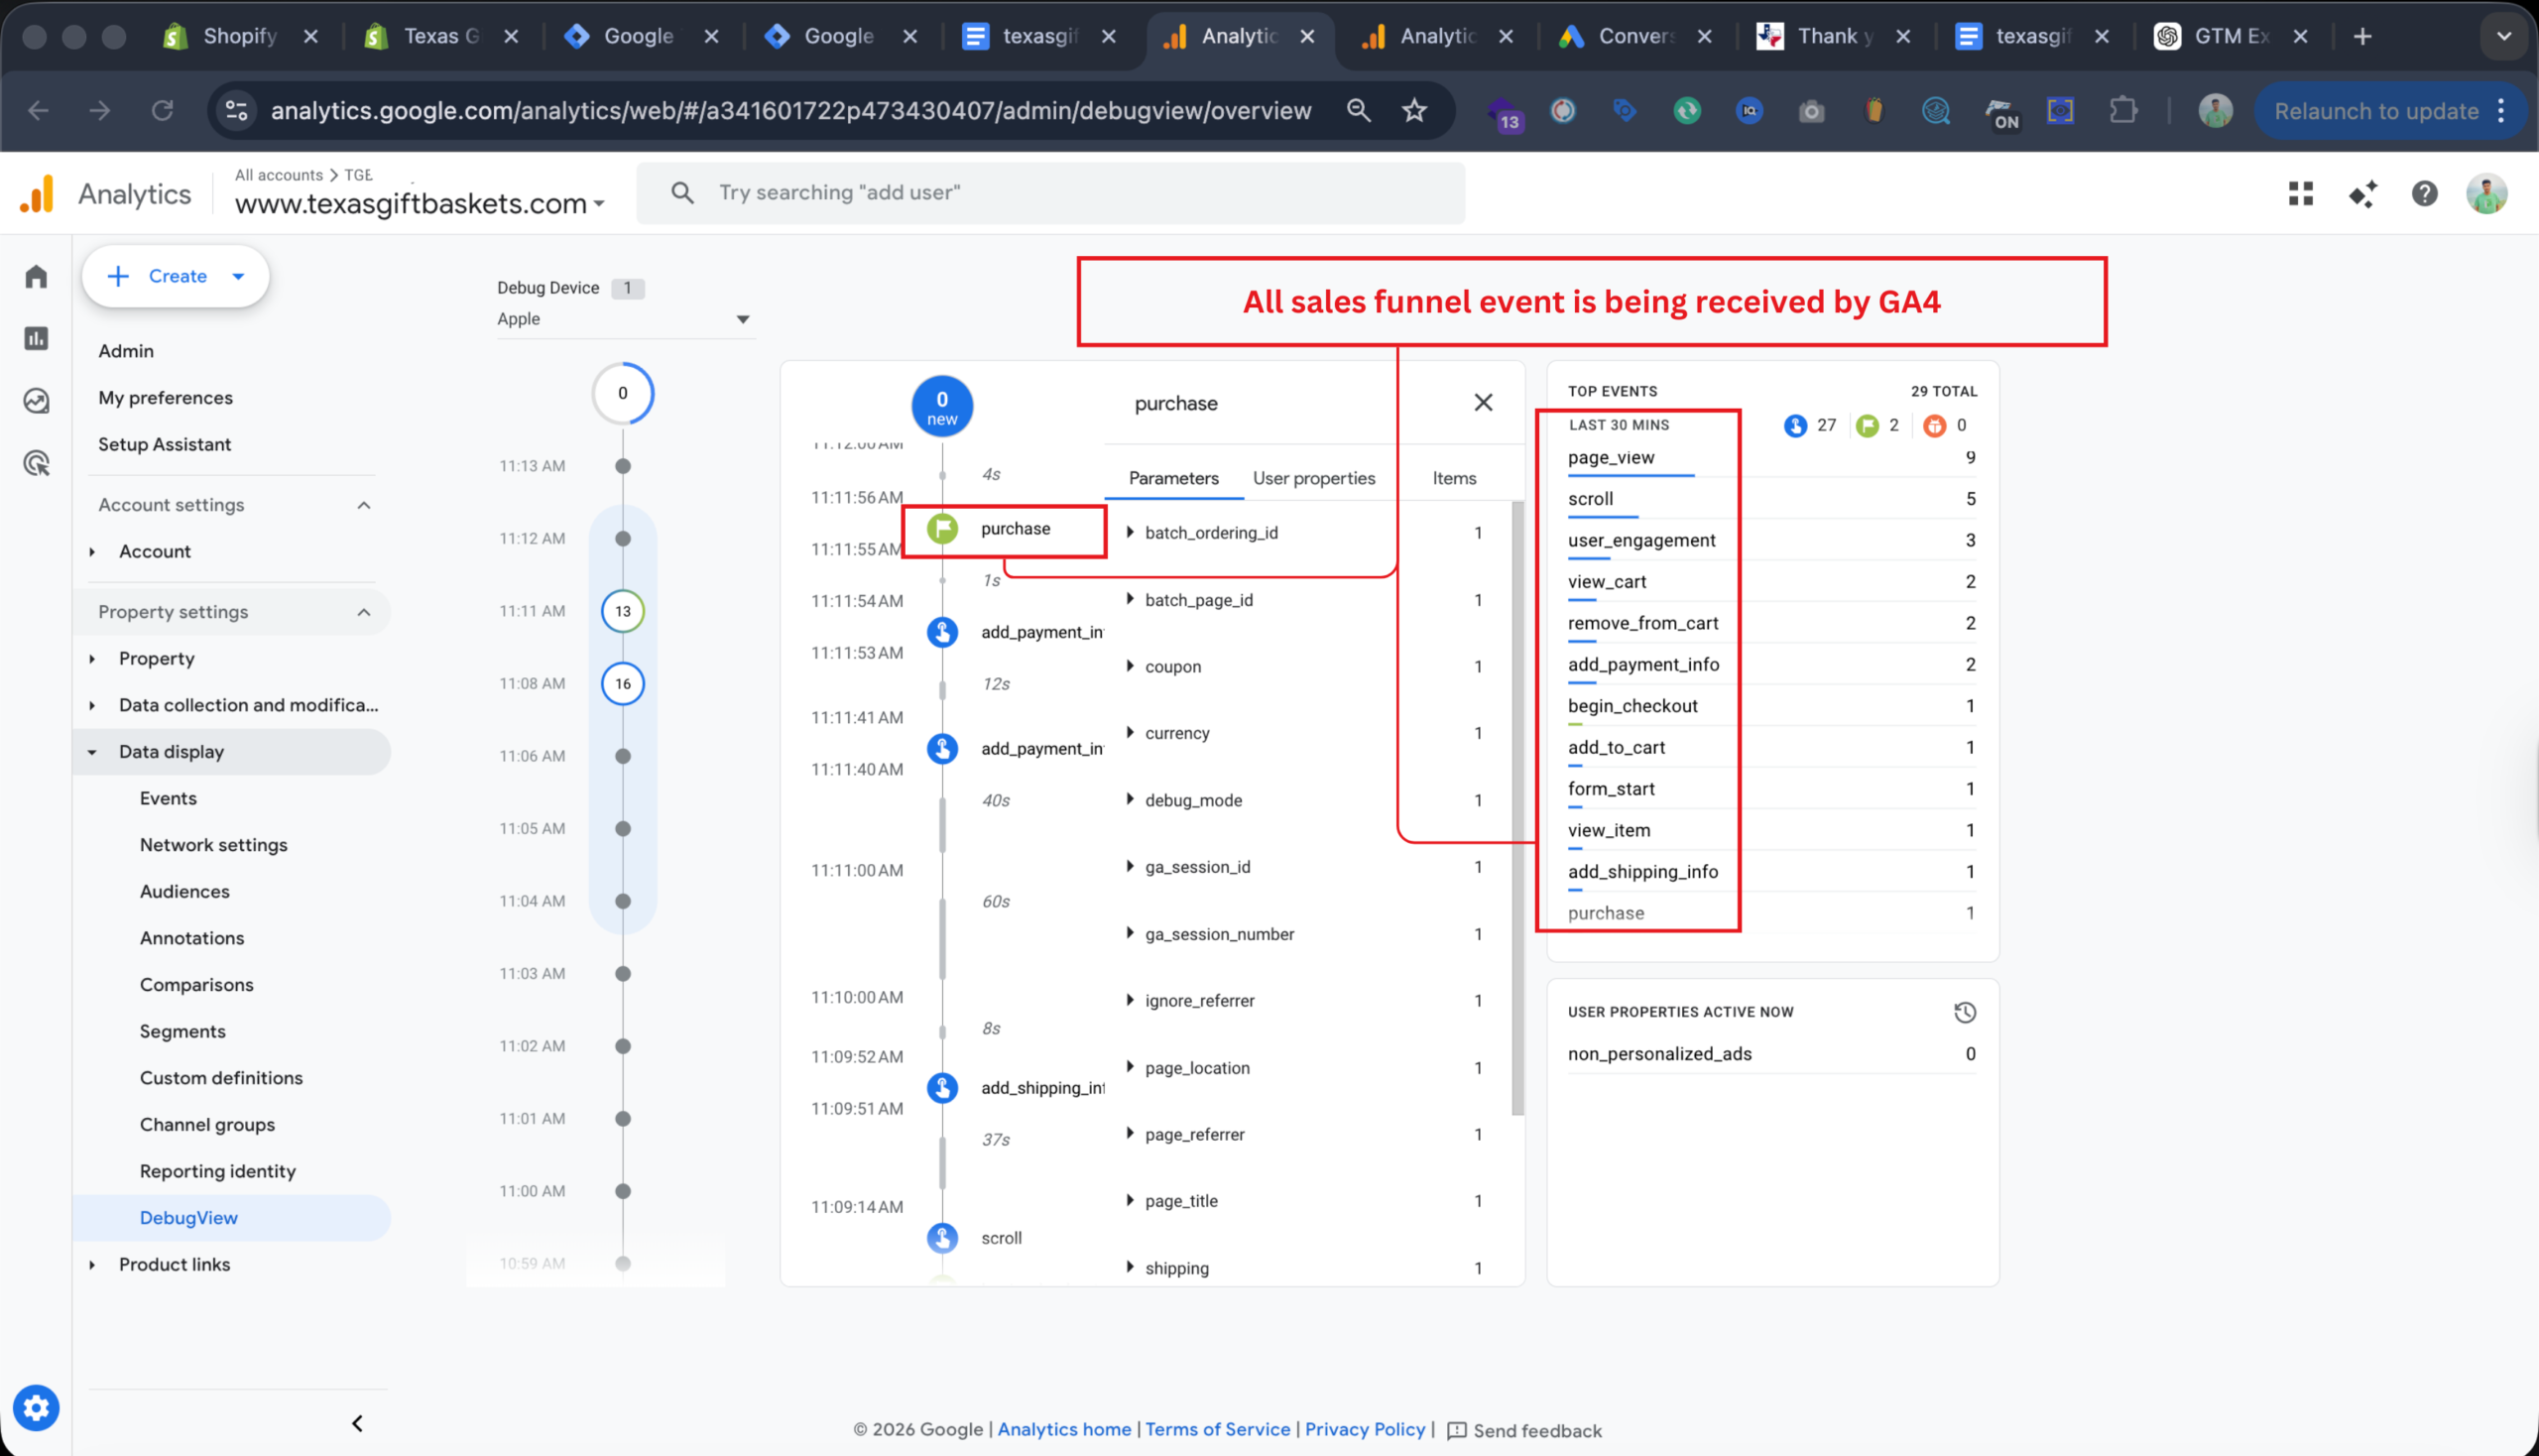Switch to the Items tab
Viewport: 2539px width, 1456px height.
[x=1453, y=478]
